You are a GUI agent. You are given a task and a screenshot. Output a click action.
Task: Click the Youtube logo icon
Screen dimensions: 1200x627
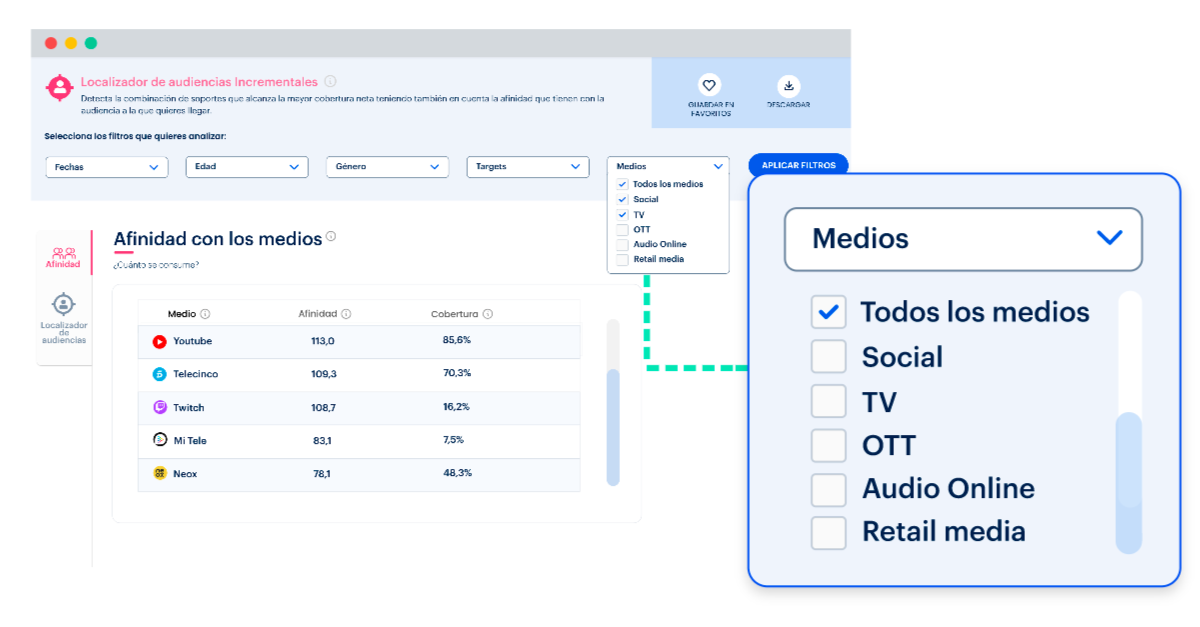pyautogui.click(x=159, y=341)
